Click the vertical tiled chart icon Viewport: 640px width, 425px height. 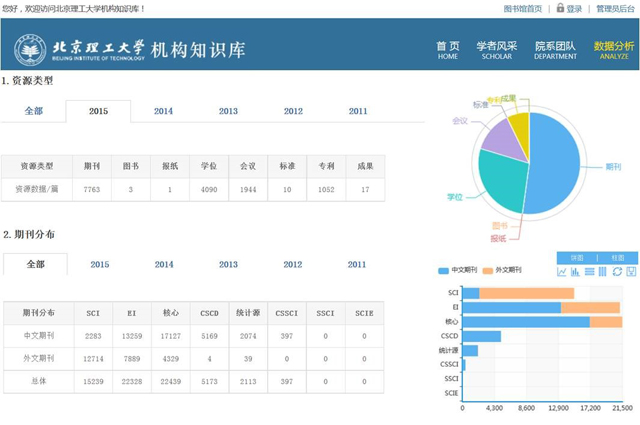coord(603,271)
